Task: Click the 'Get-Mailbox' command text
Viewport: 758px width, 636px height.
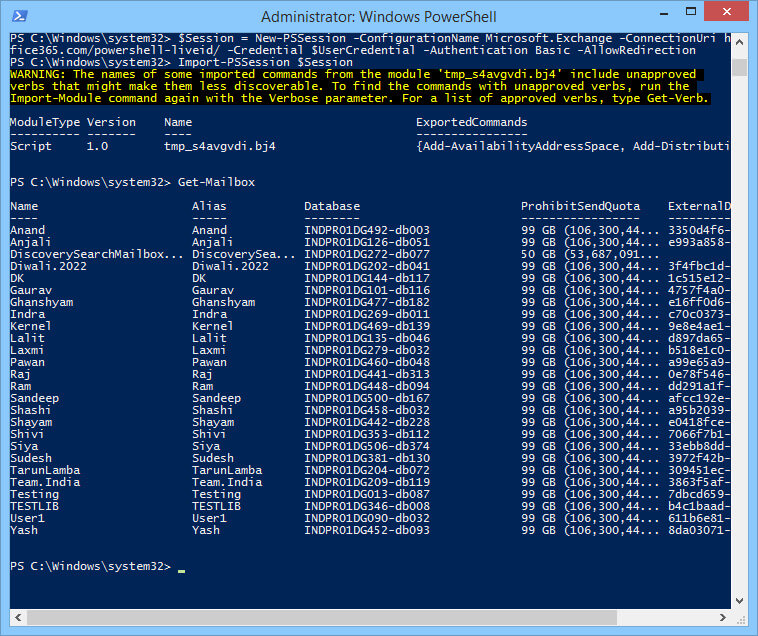Action: pyautogui.click(x=216, y=182)
